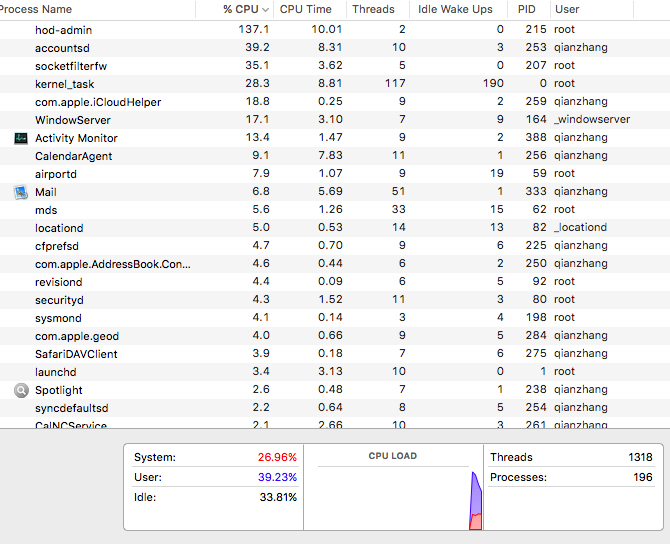This screenshot has height=544, width=670.
Task: Select the kernel_task process
Action: (65, 84)
